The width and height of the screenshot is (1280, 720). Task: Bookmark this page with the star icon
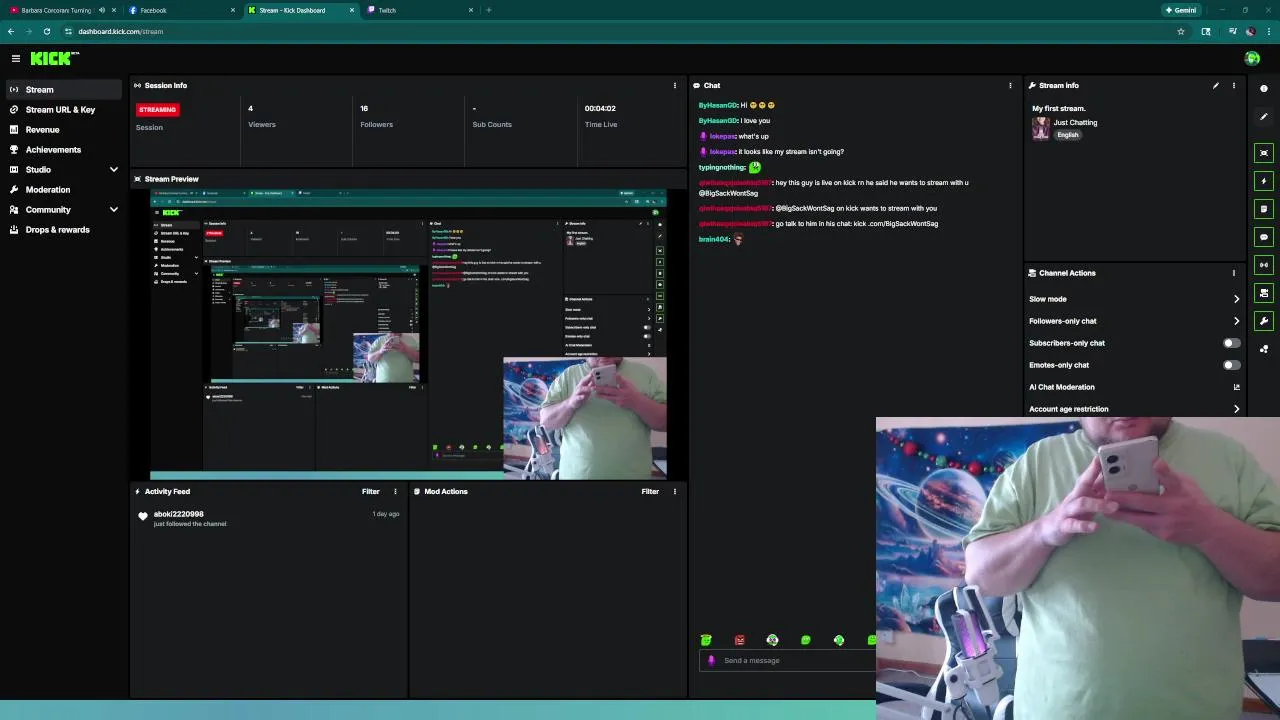click(x=1181, y=31)
